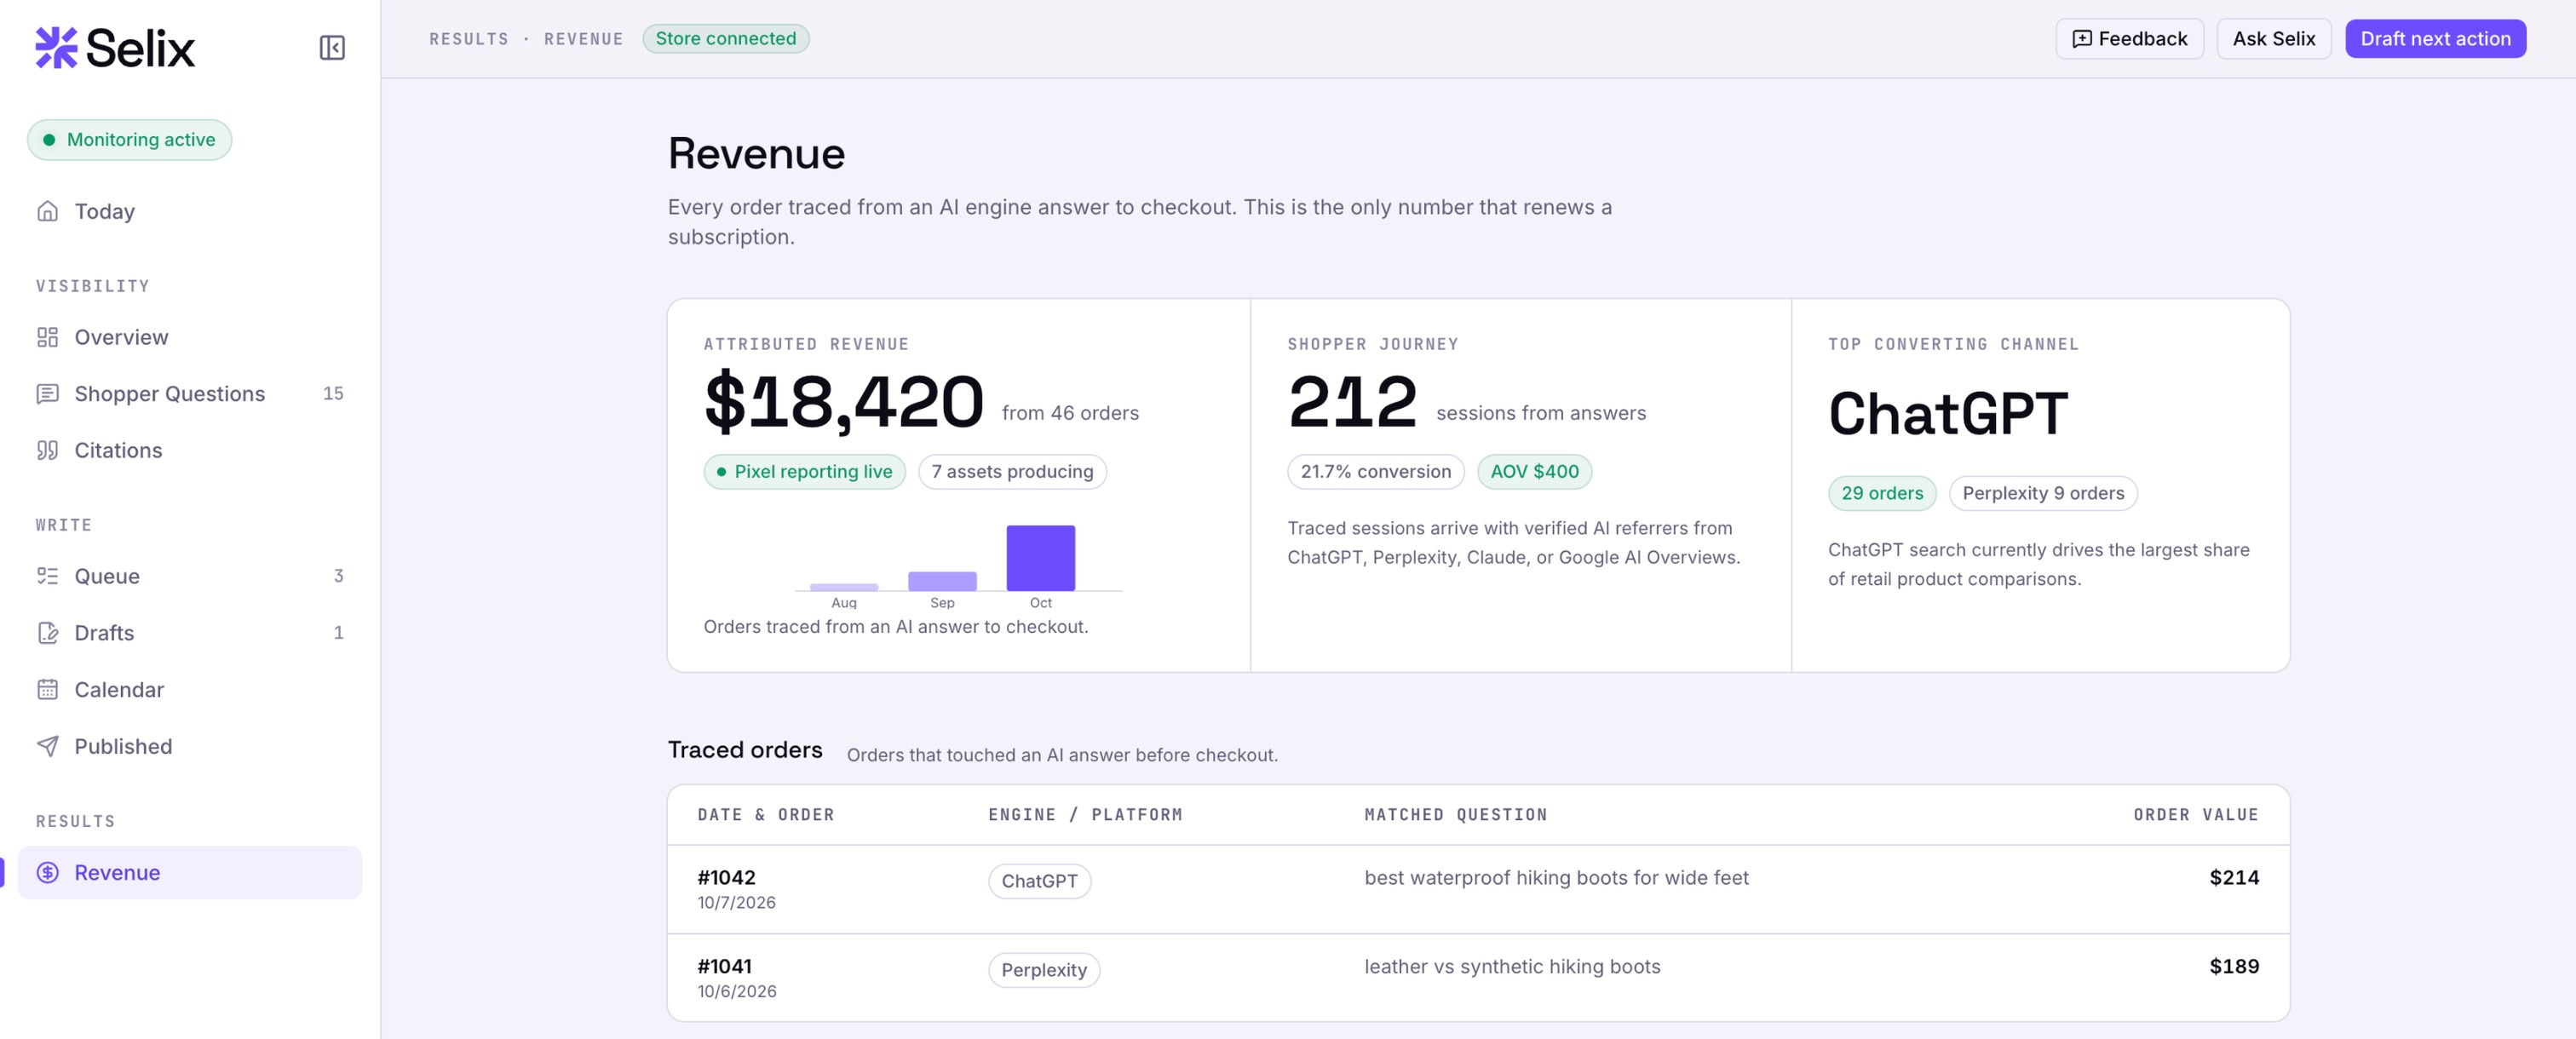2576x1039 pixels.
Task: Click the Drafts pencil-page icon
Action: point(48,633)
